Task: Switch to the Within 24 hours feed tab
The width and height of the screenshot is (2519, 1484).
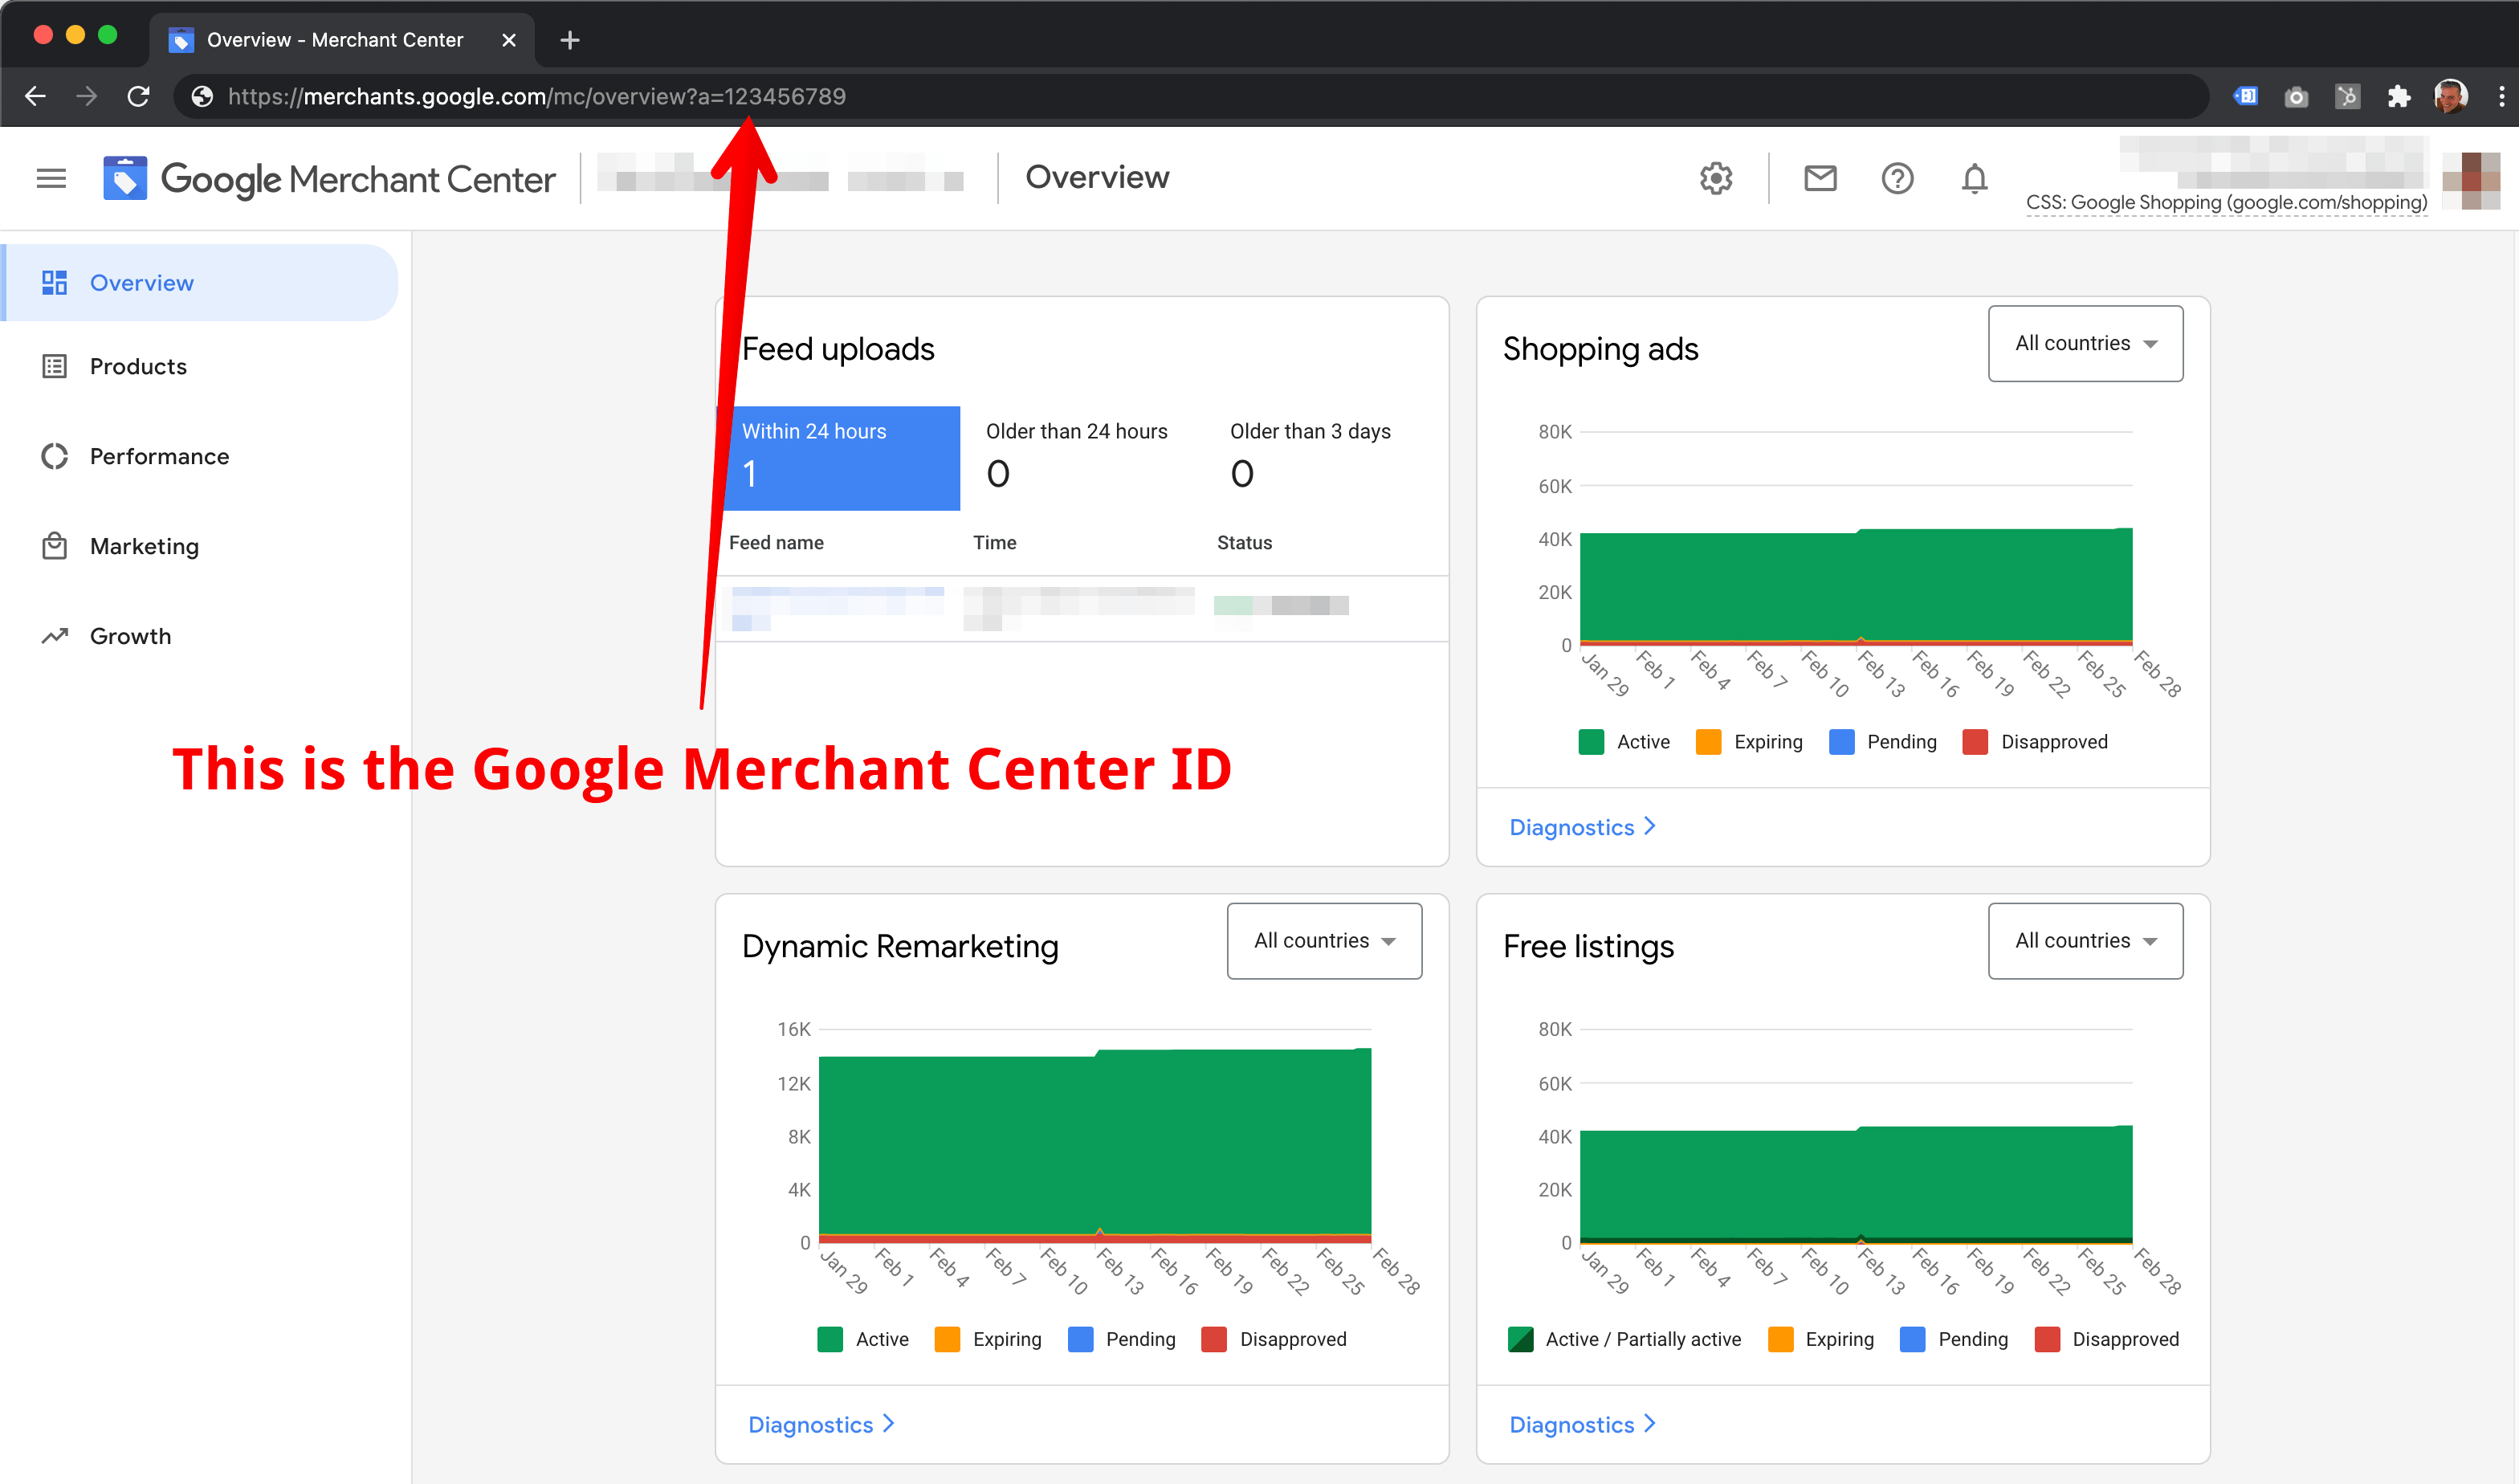Action: coord(843,457)
